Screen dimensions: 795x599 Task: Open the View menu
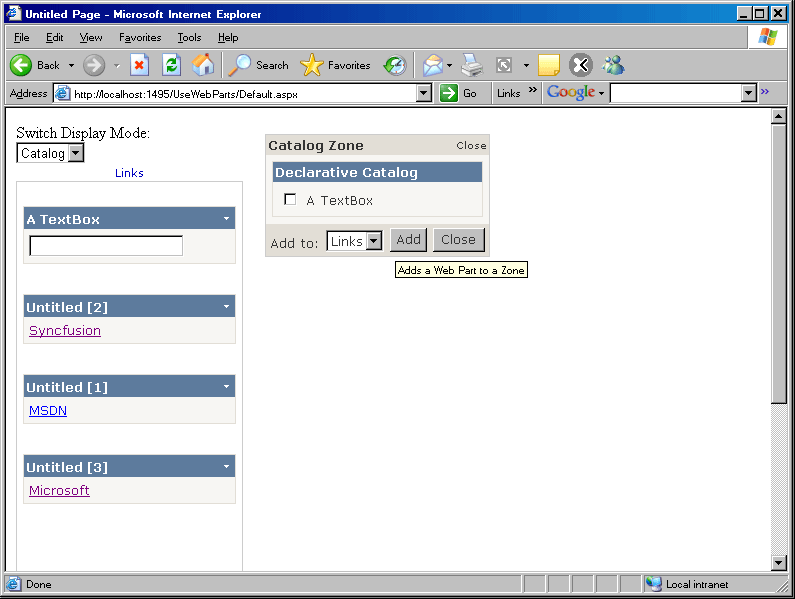tap(91, 37)
